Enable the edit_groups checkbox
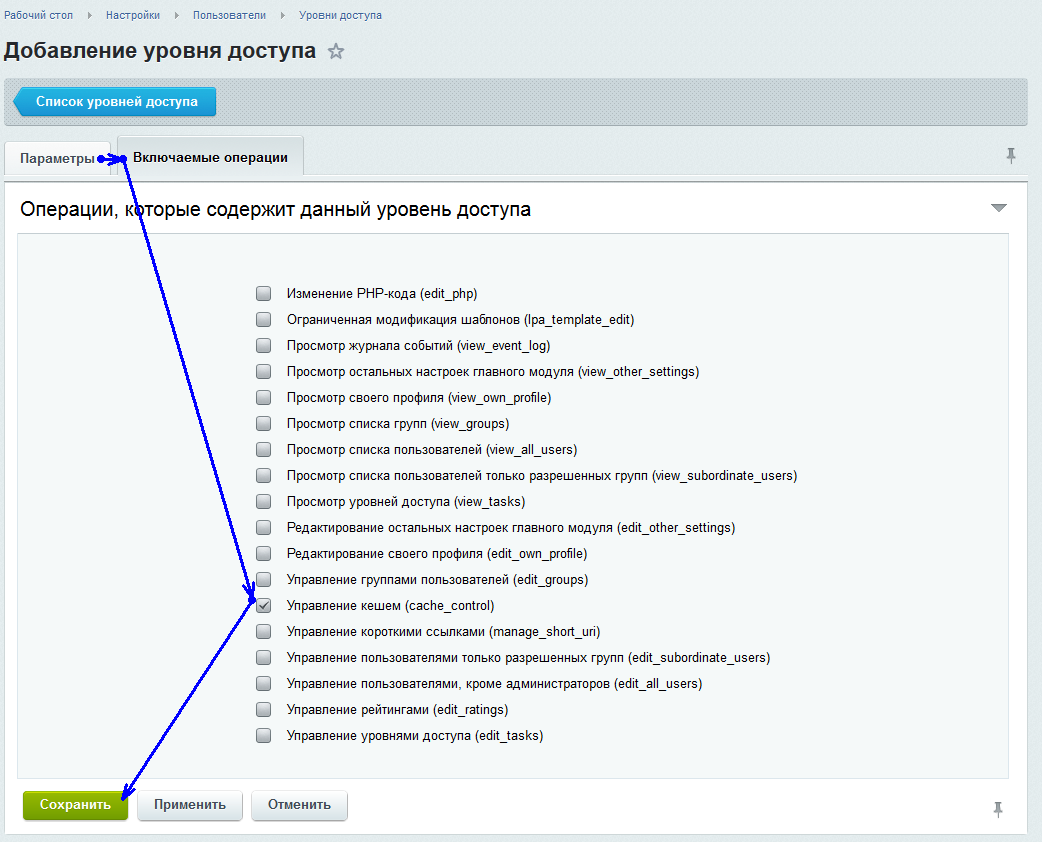This screenshot has width=1042, height=842. [264, 579]
